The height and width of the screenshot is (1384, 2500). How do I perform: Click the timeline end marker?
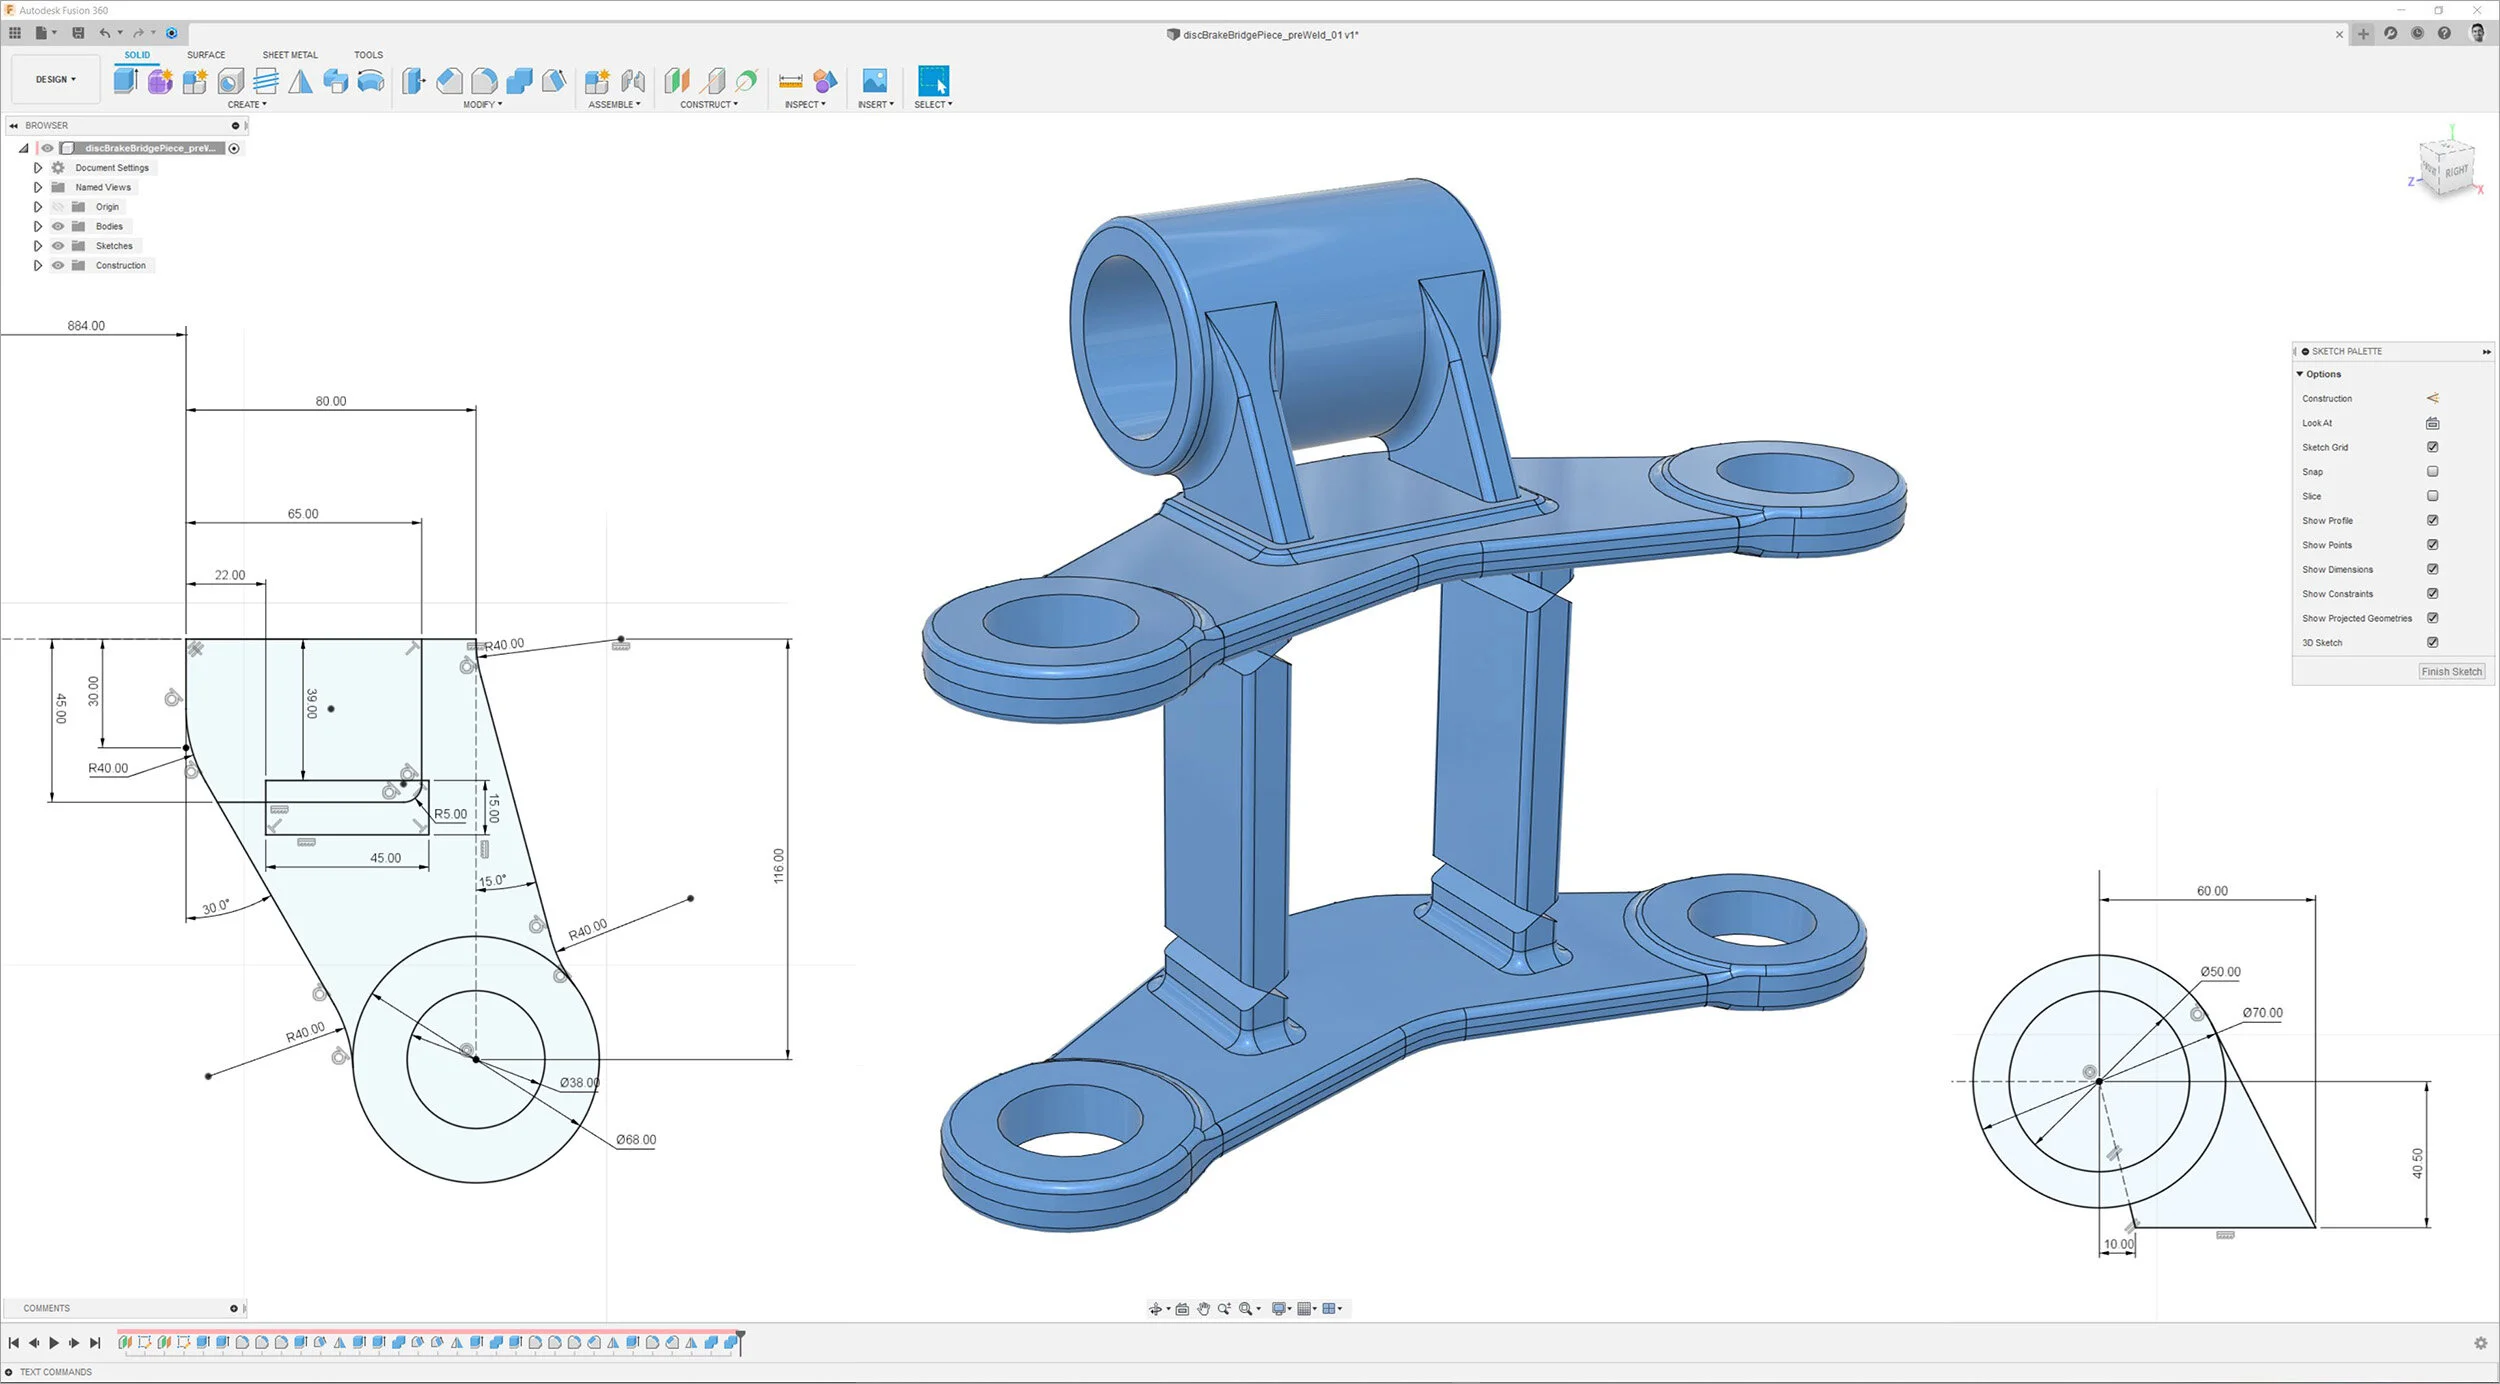click(x=741, y=1341)
